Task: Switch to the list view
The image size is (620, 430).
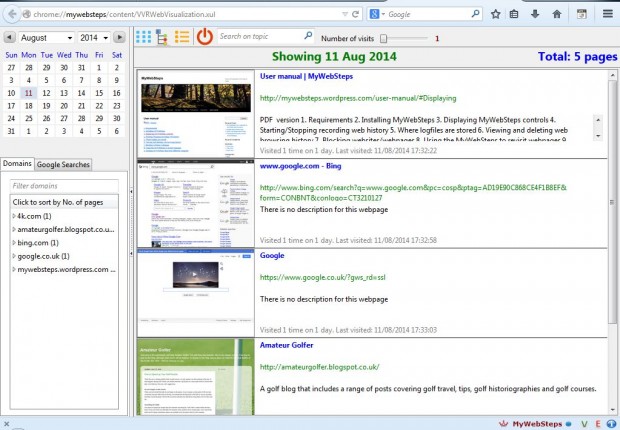Action: [182, 37]
